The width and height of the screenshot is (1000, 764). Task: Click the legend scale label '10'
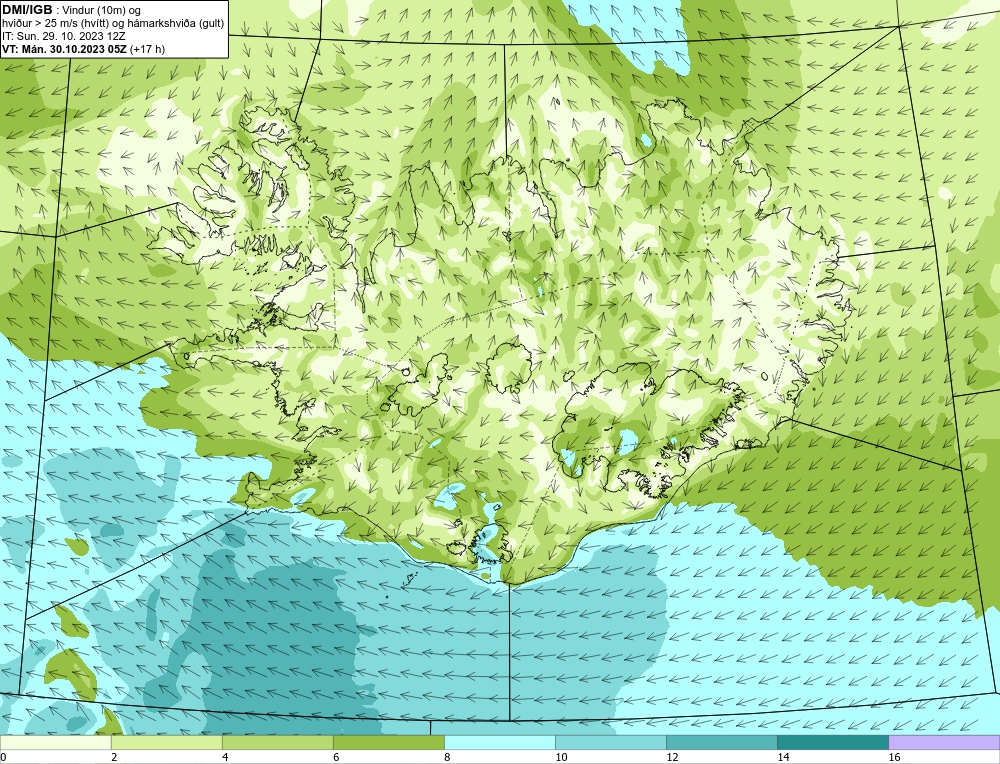pyautogui.click(x=561, y=757)
